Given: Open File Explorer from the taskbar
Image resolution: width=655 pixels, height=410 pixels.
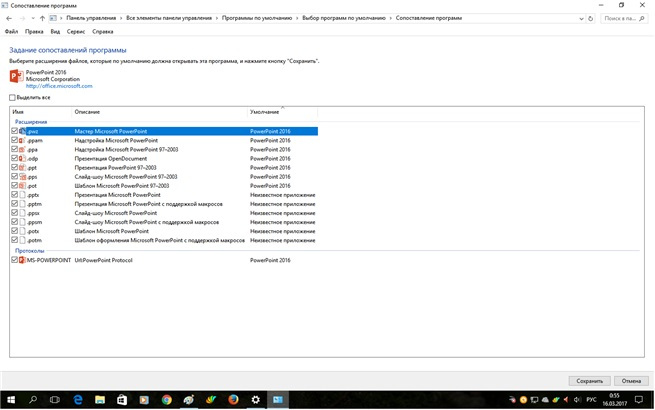Looking at the screenshot, I should click(100, 400).
